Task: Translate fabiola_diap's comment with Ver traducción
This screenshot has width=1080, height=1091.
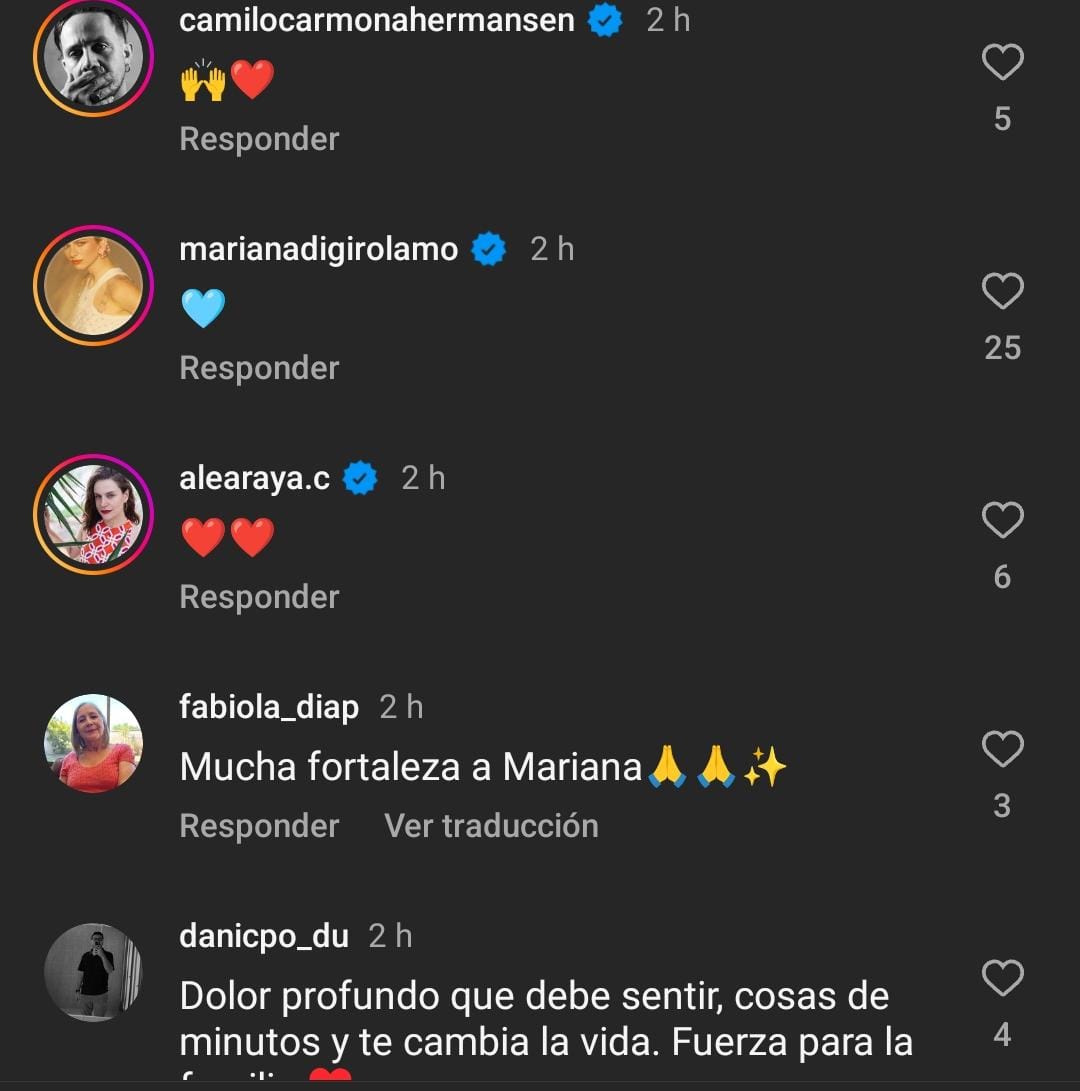Action: coord(491,826)
